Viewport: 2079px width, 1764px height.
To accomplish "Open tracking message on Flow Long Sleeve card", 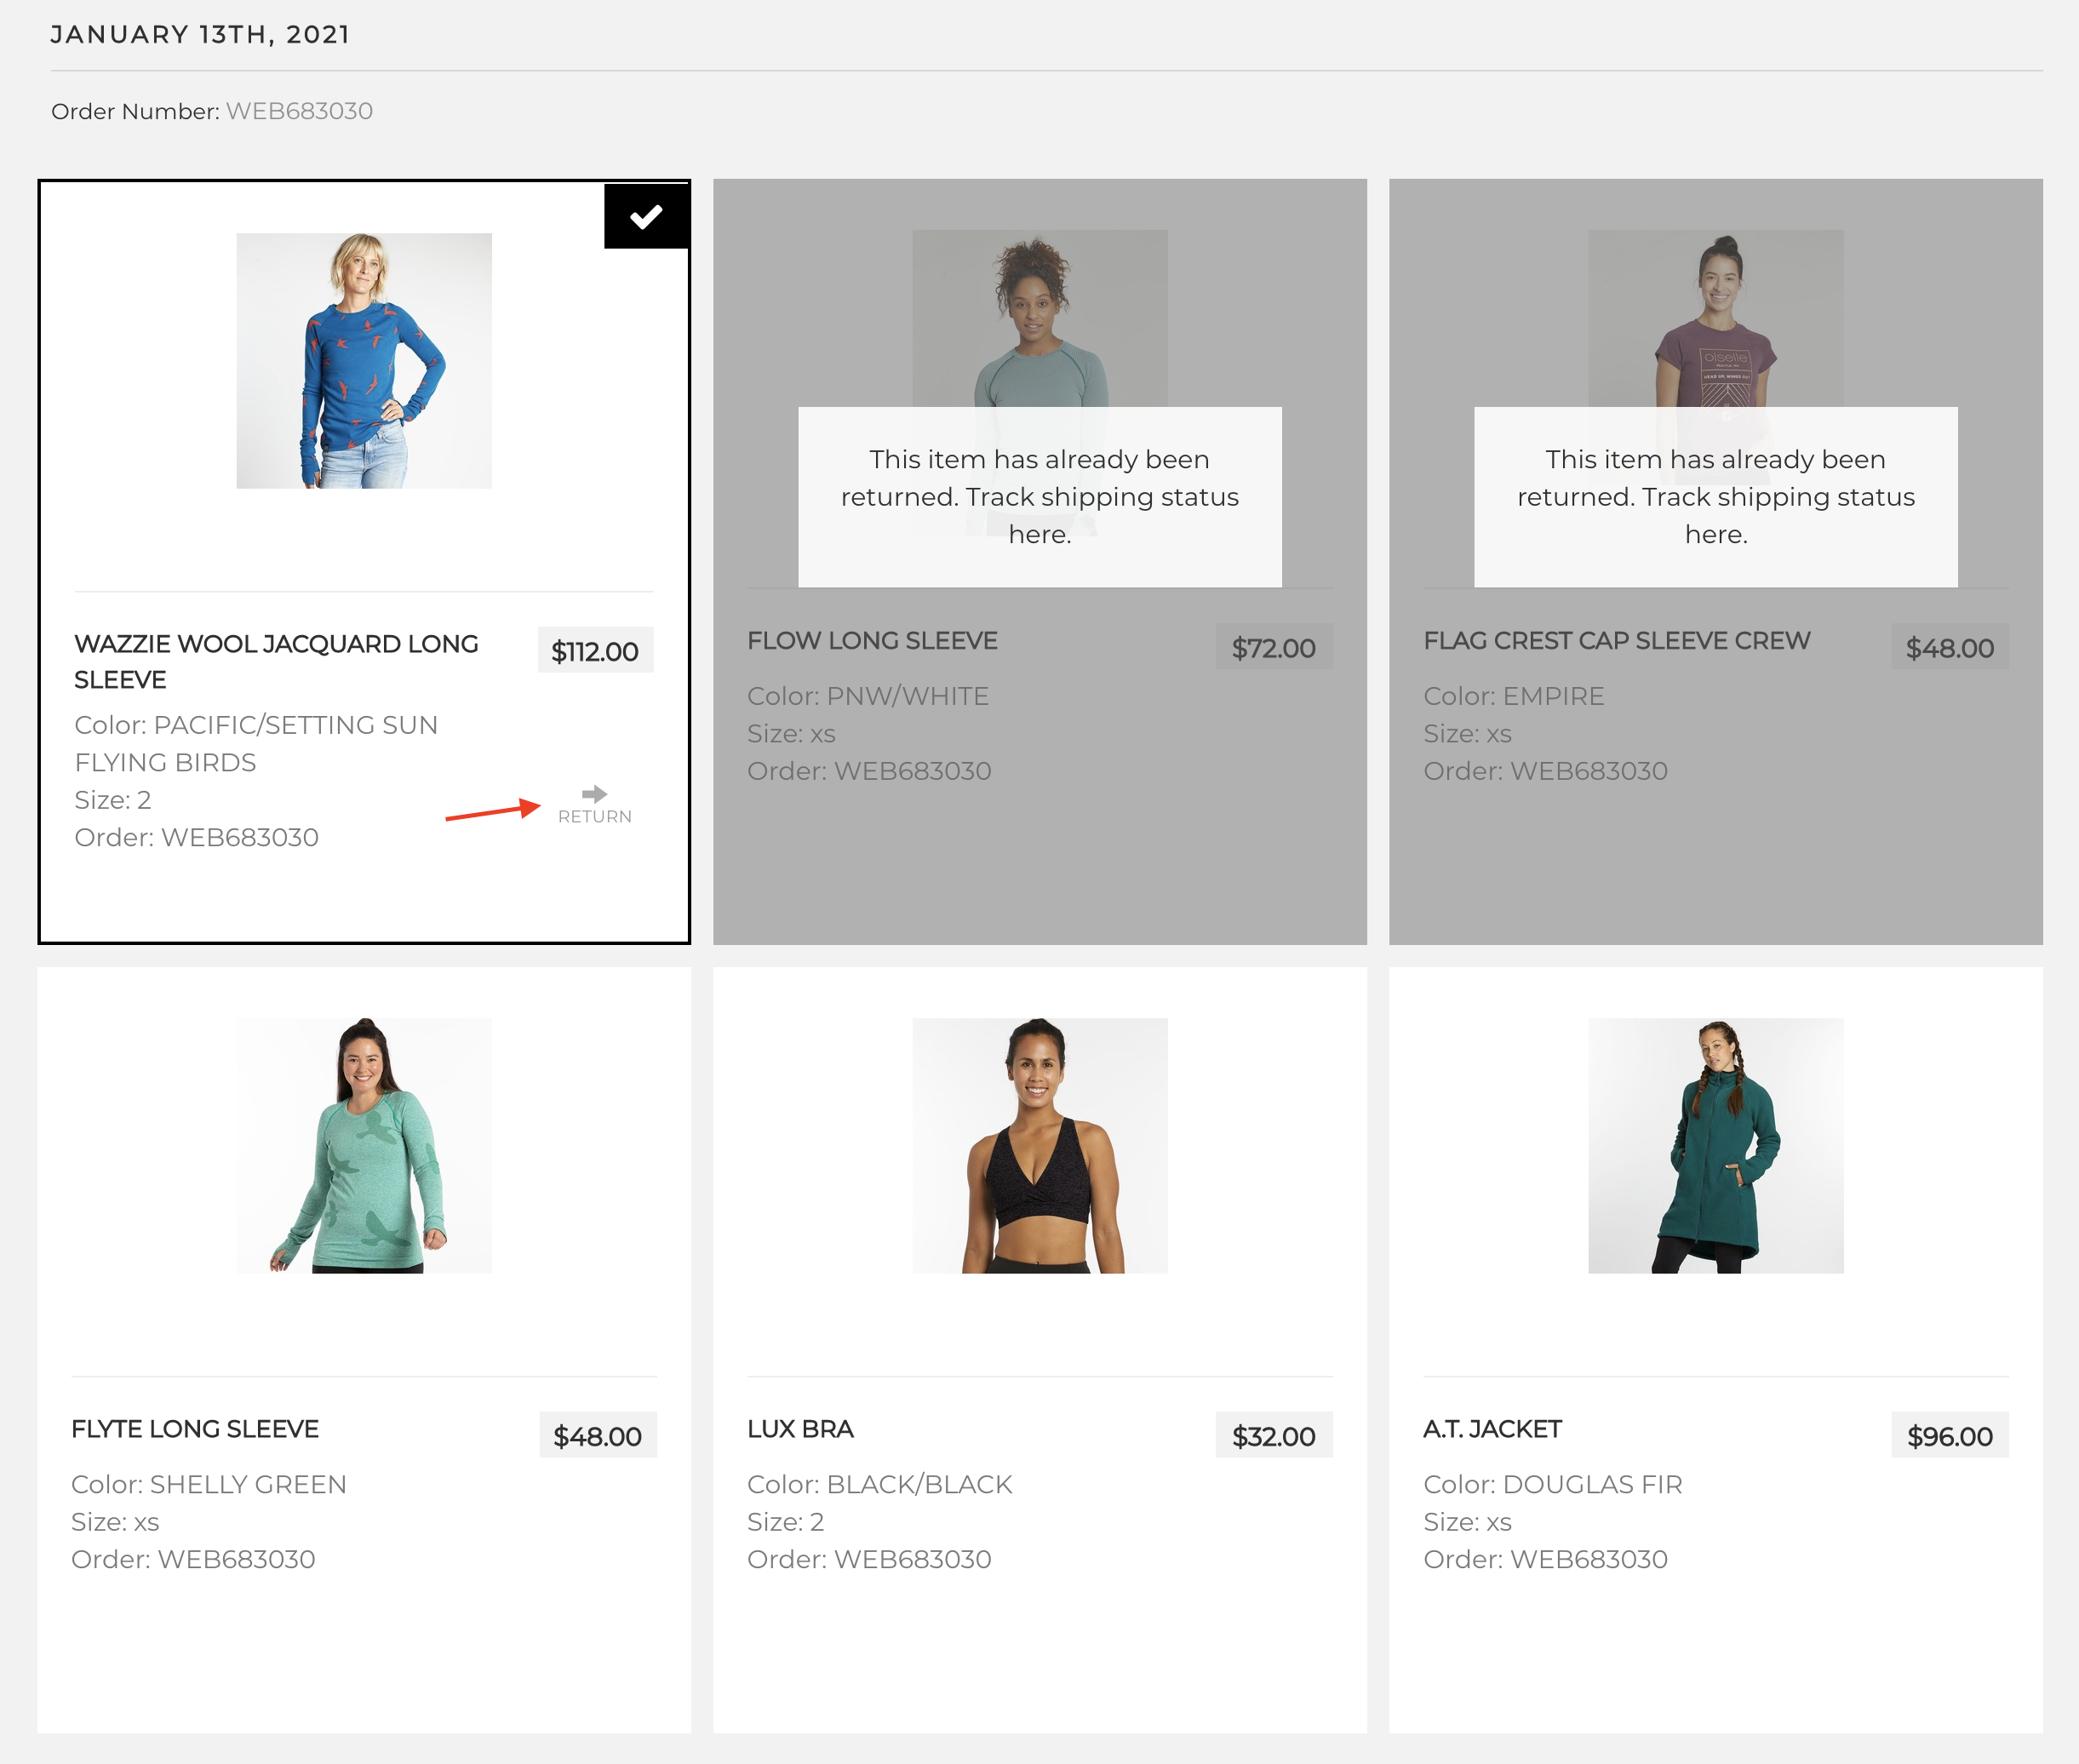I will tap(1040, 497).
